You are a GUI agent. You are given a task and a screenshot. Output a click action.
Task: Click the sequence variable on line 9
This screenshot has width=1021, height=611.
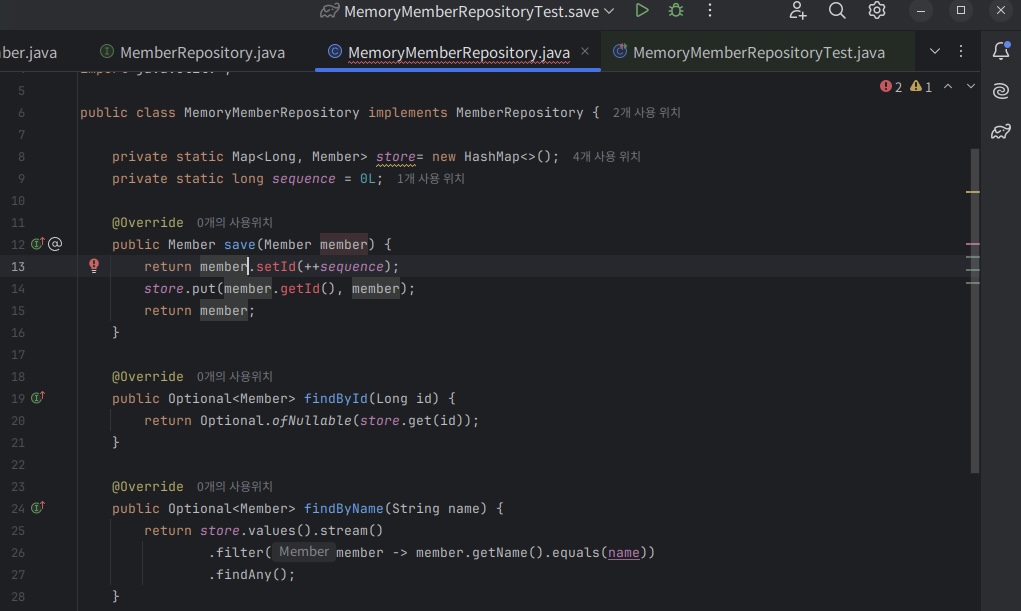(x=303, y=178)
